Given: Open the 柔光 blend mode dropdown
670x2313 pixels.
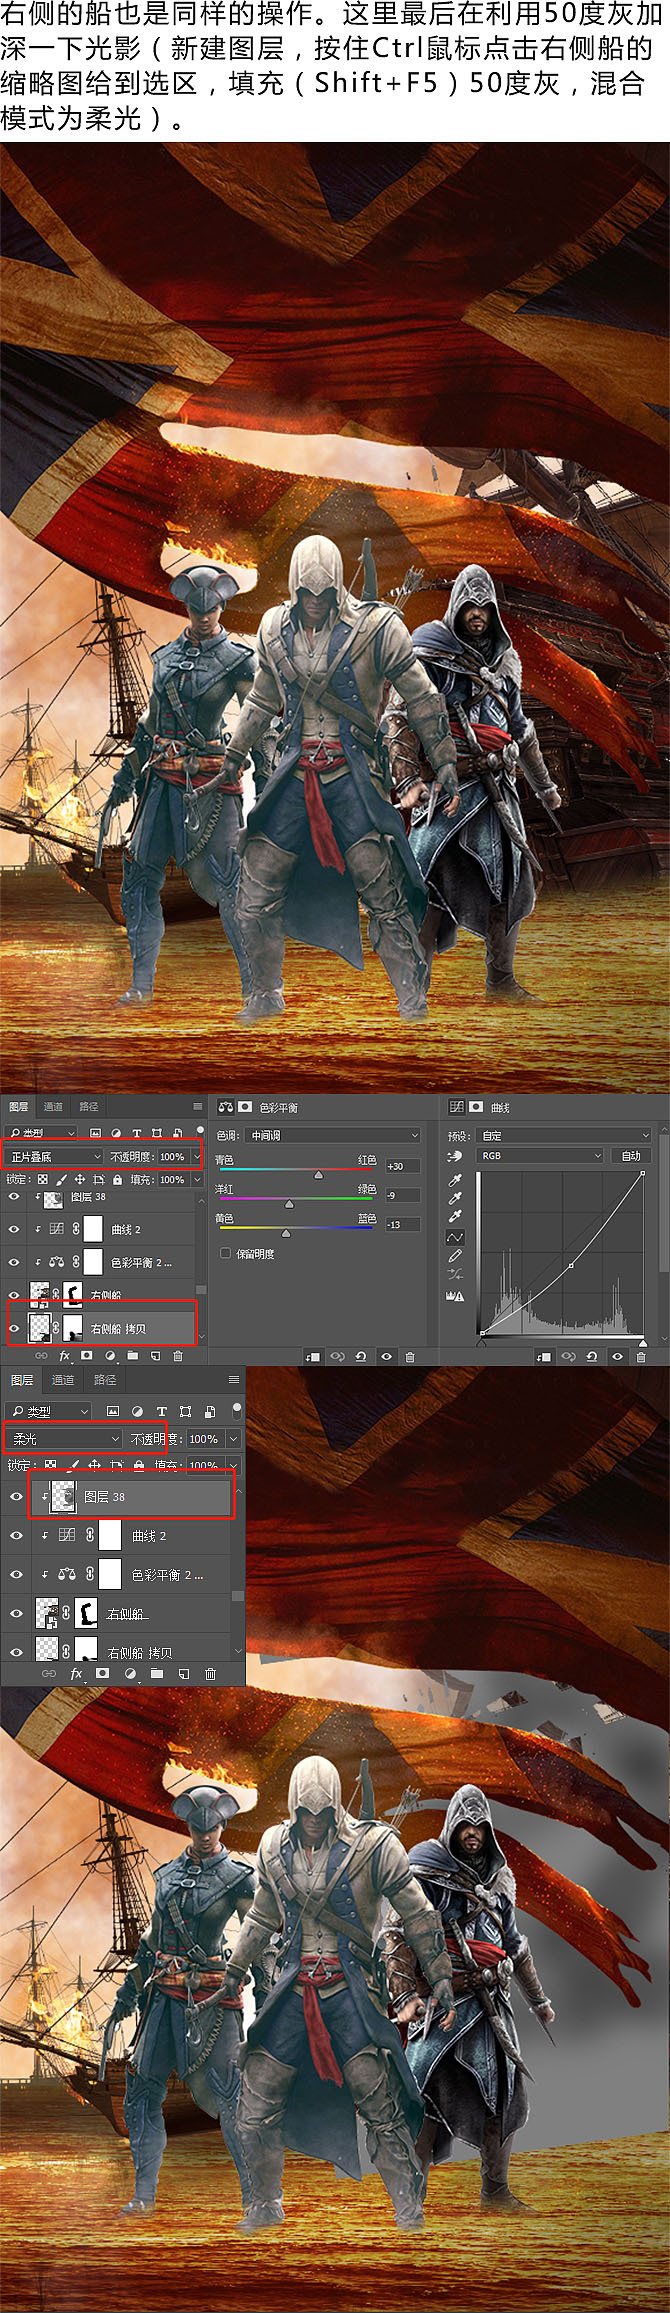Looking at the screenshot, I should coord(64,1438).
